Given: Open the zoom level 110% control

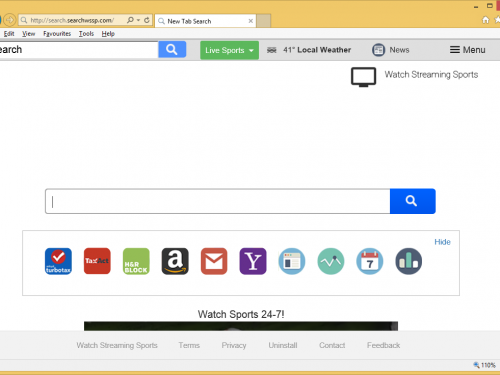Looking at the screenshot, I should coord(484,365).
